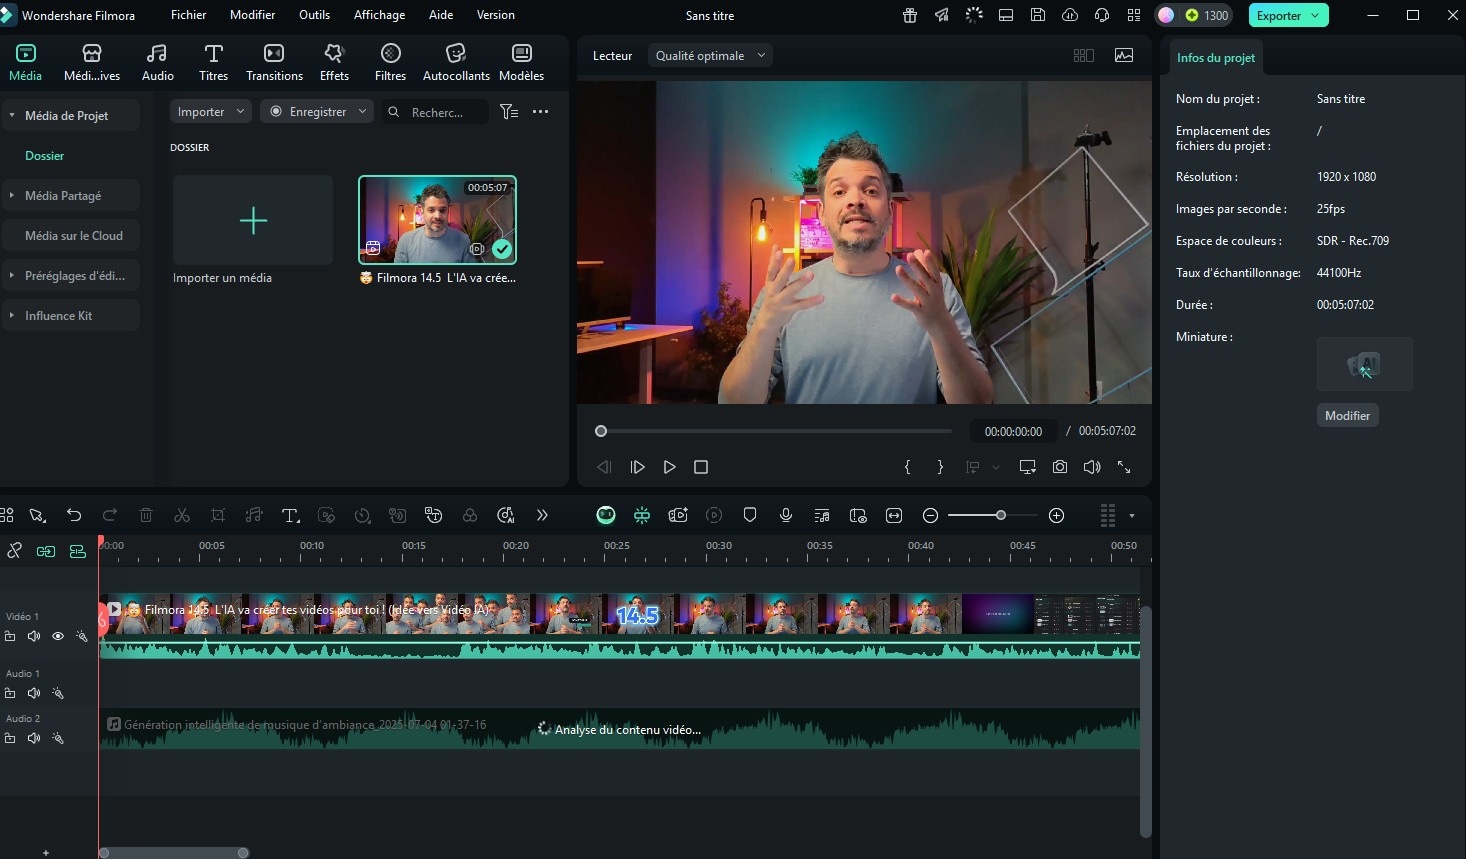Click the marker shield icon
The height and width of the screenshot is (859, 1466).
coord(750,515)
